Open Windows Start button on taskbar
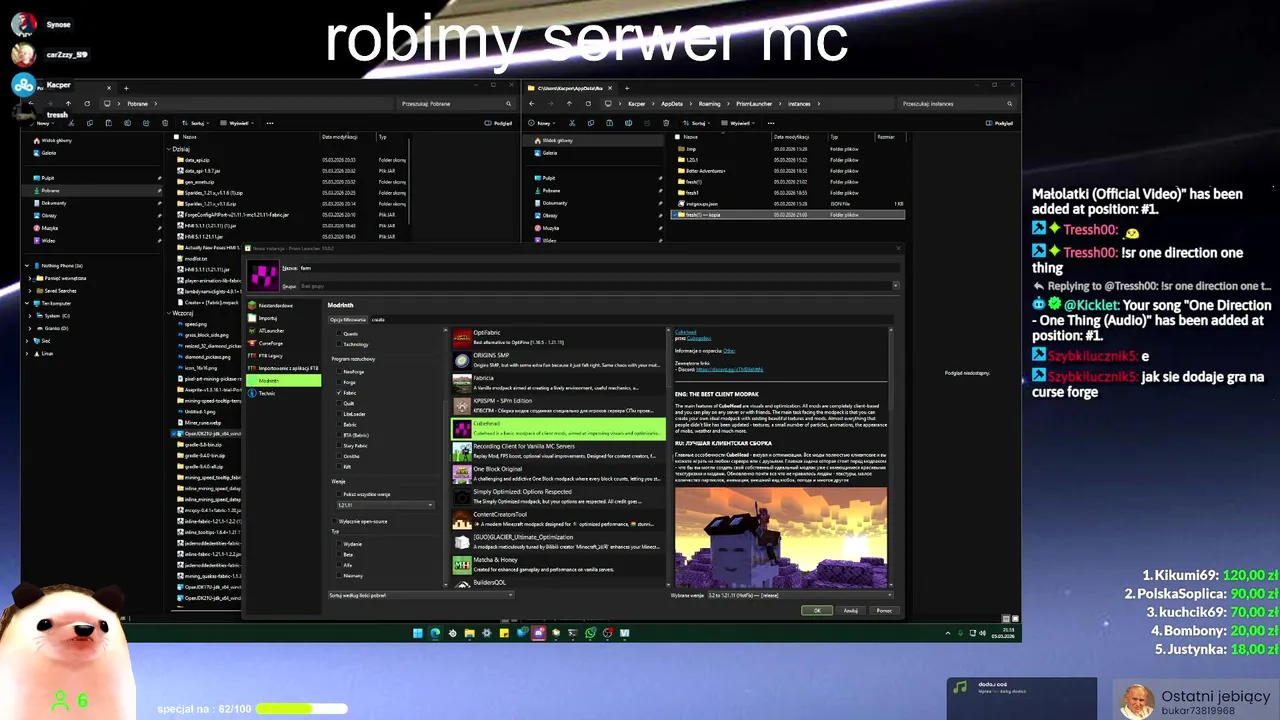 pyautogui.click(x=418, y=633)
